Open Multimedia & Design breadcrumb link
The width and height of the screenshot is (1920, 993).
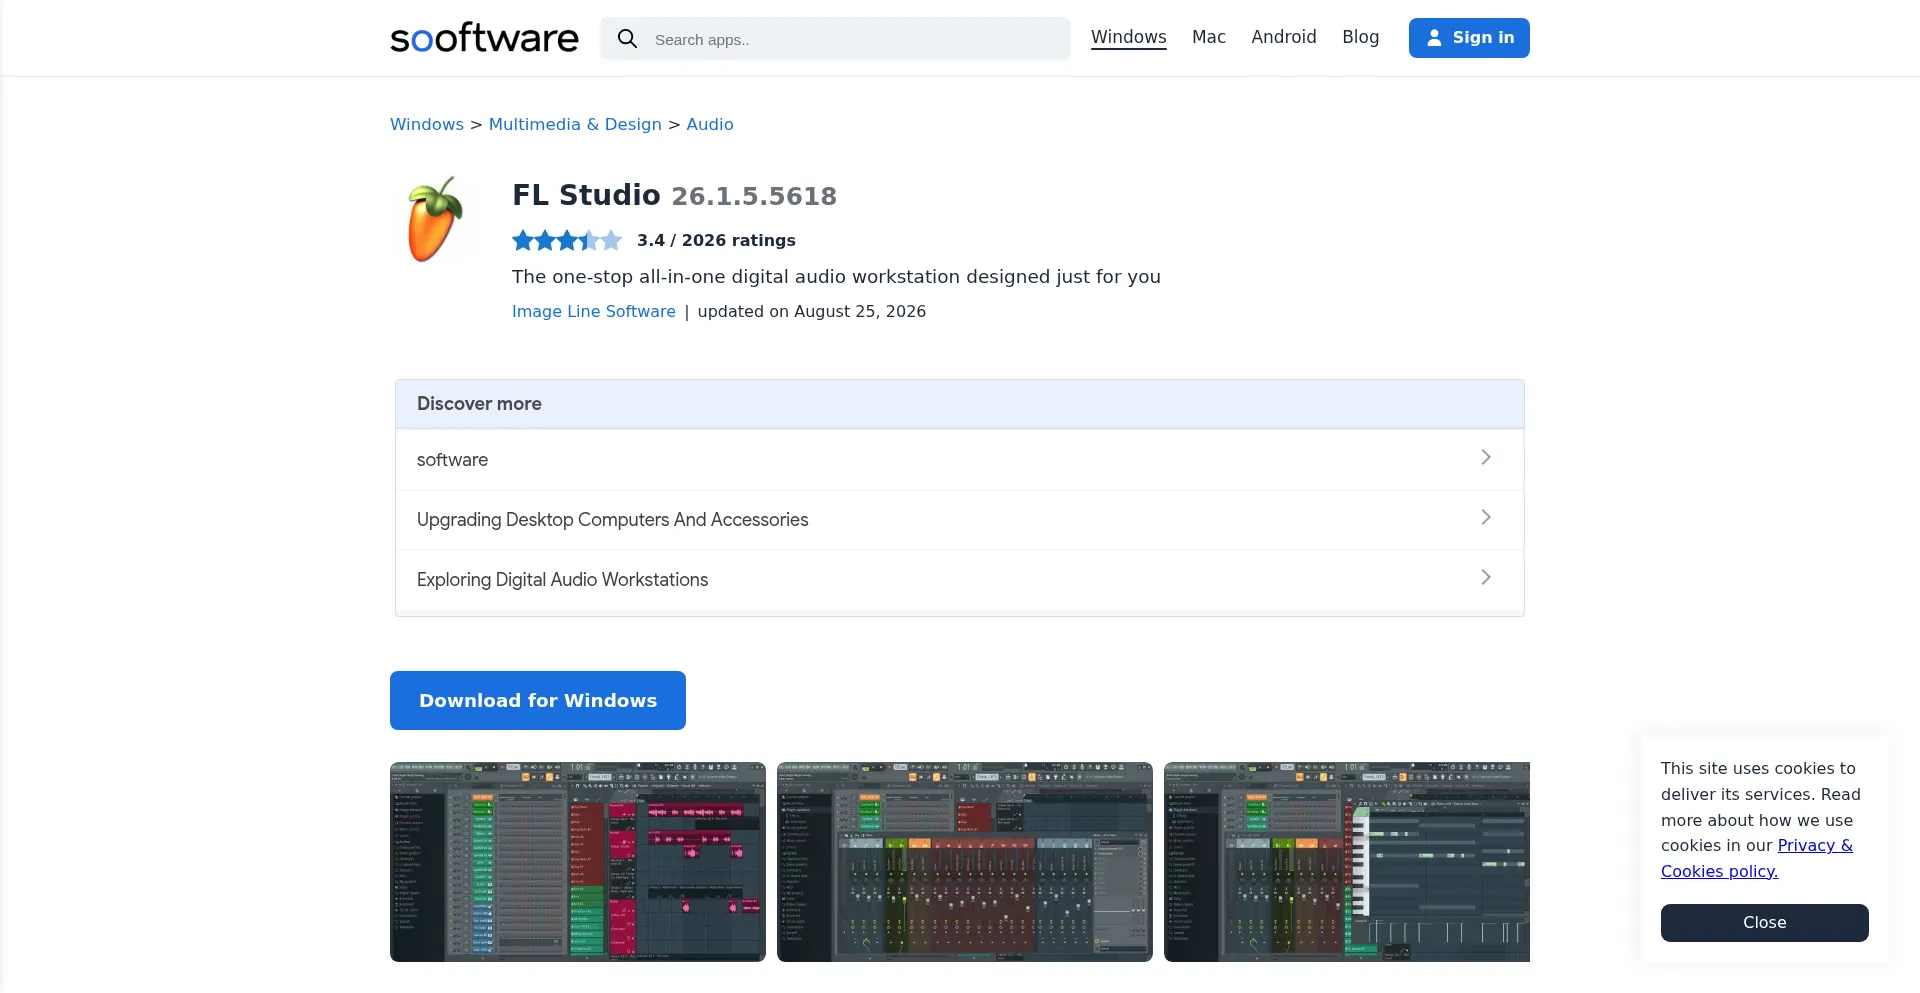tap(575, 124)
